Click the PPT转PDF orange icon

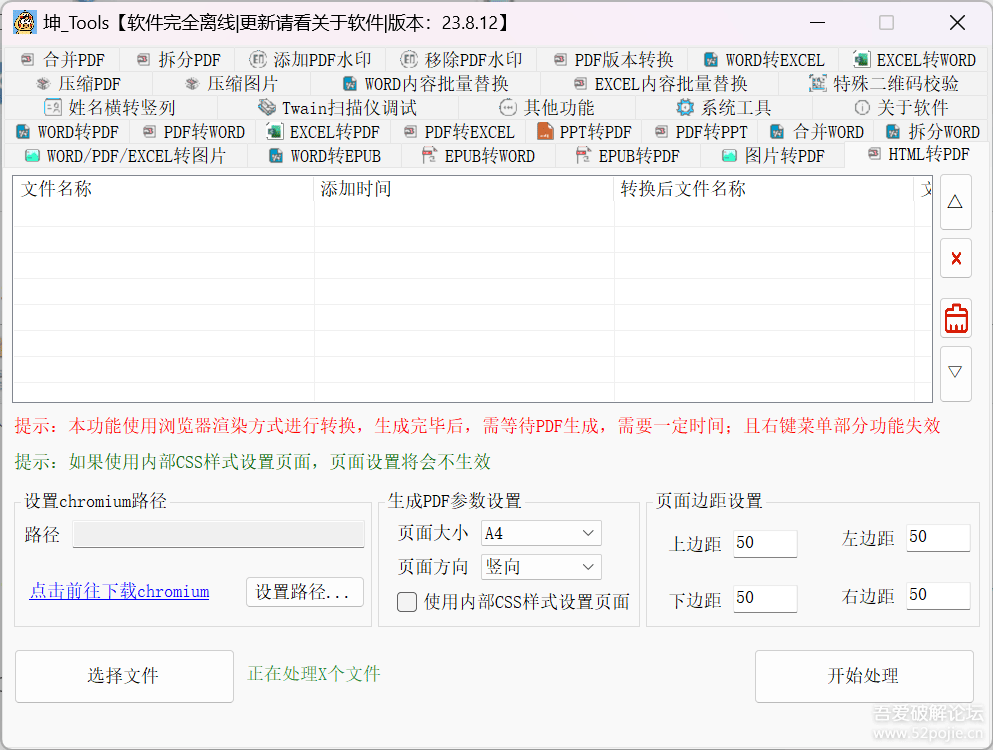[545, 131]
